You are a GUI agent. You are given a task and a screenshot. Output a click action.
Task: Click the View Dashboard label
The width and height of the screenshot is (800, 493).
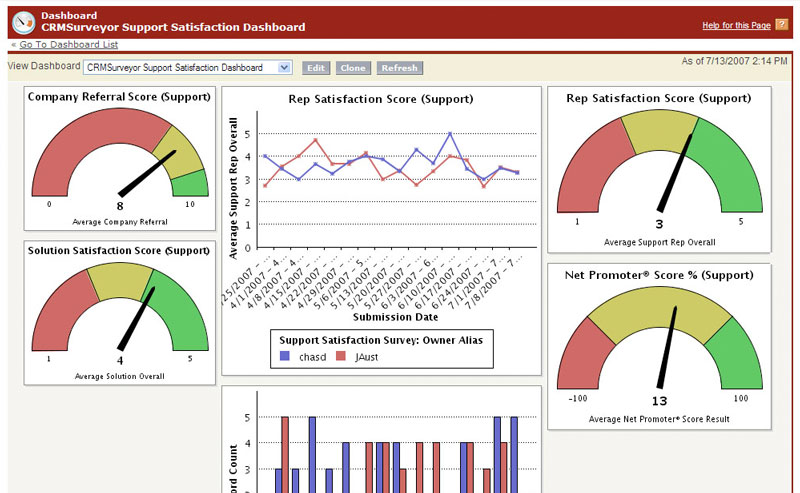coord(44,66)
